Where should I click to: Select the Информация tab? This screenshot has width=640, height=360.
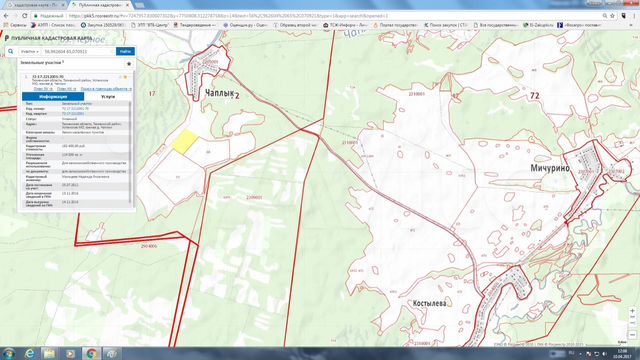(x=53, y=97)
